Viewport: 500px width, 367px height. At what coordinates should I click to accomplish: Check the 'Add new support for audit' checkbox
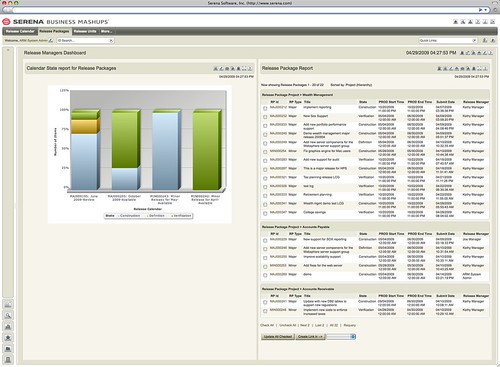coord(265,161)
